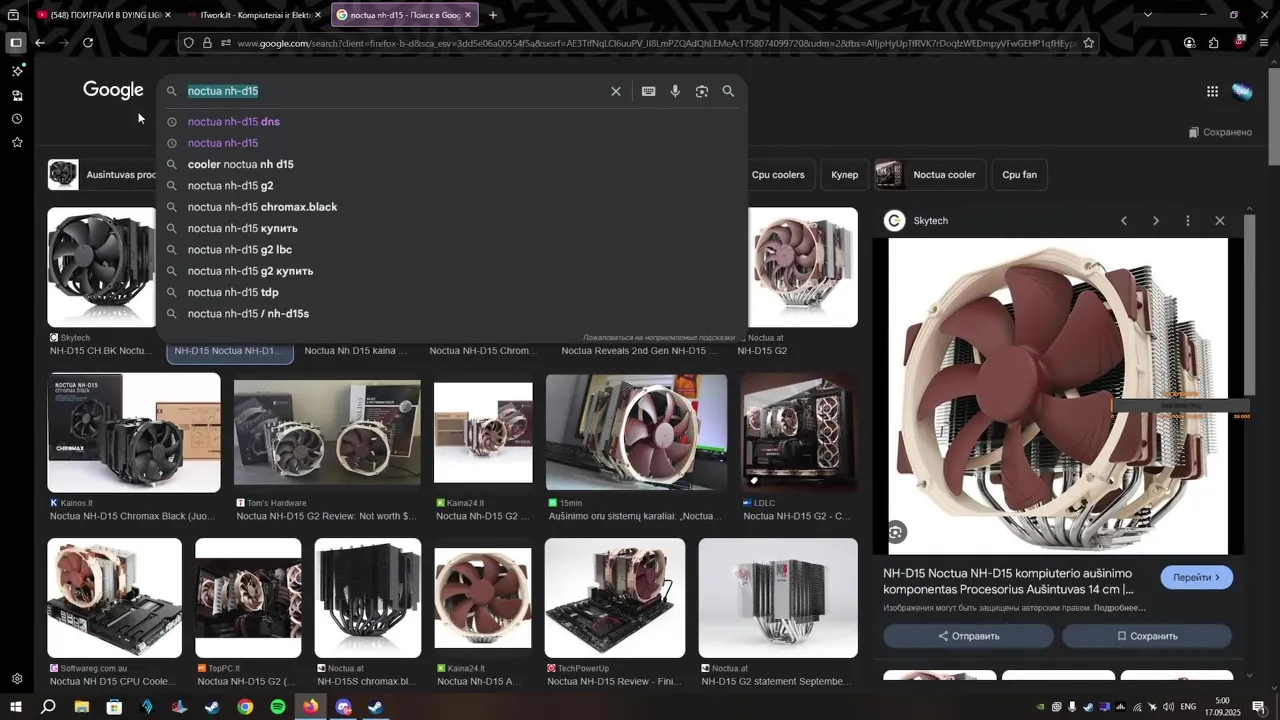
Task: Clear the search box with X
Action: click(x=616, y=91)
